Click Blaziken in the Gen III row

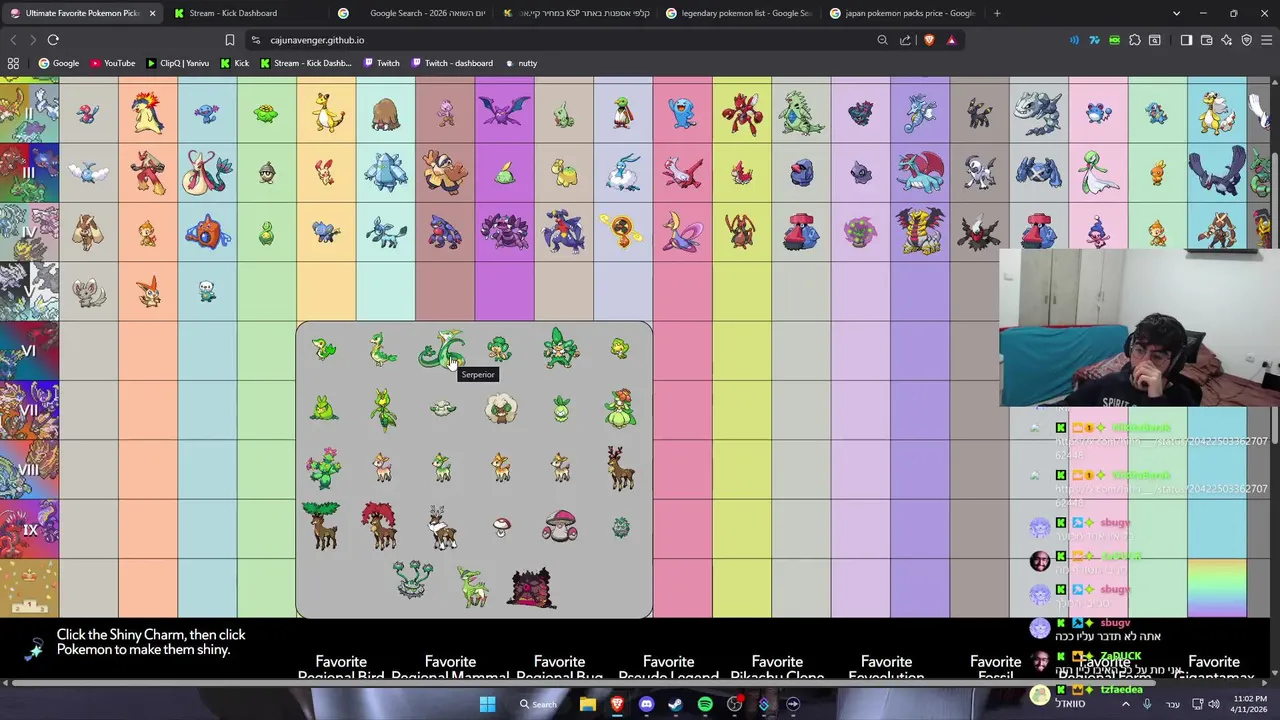147,171
